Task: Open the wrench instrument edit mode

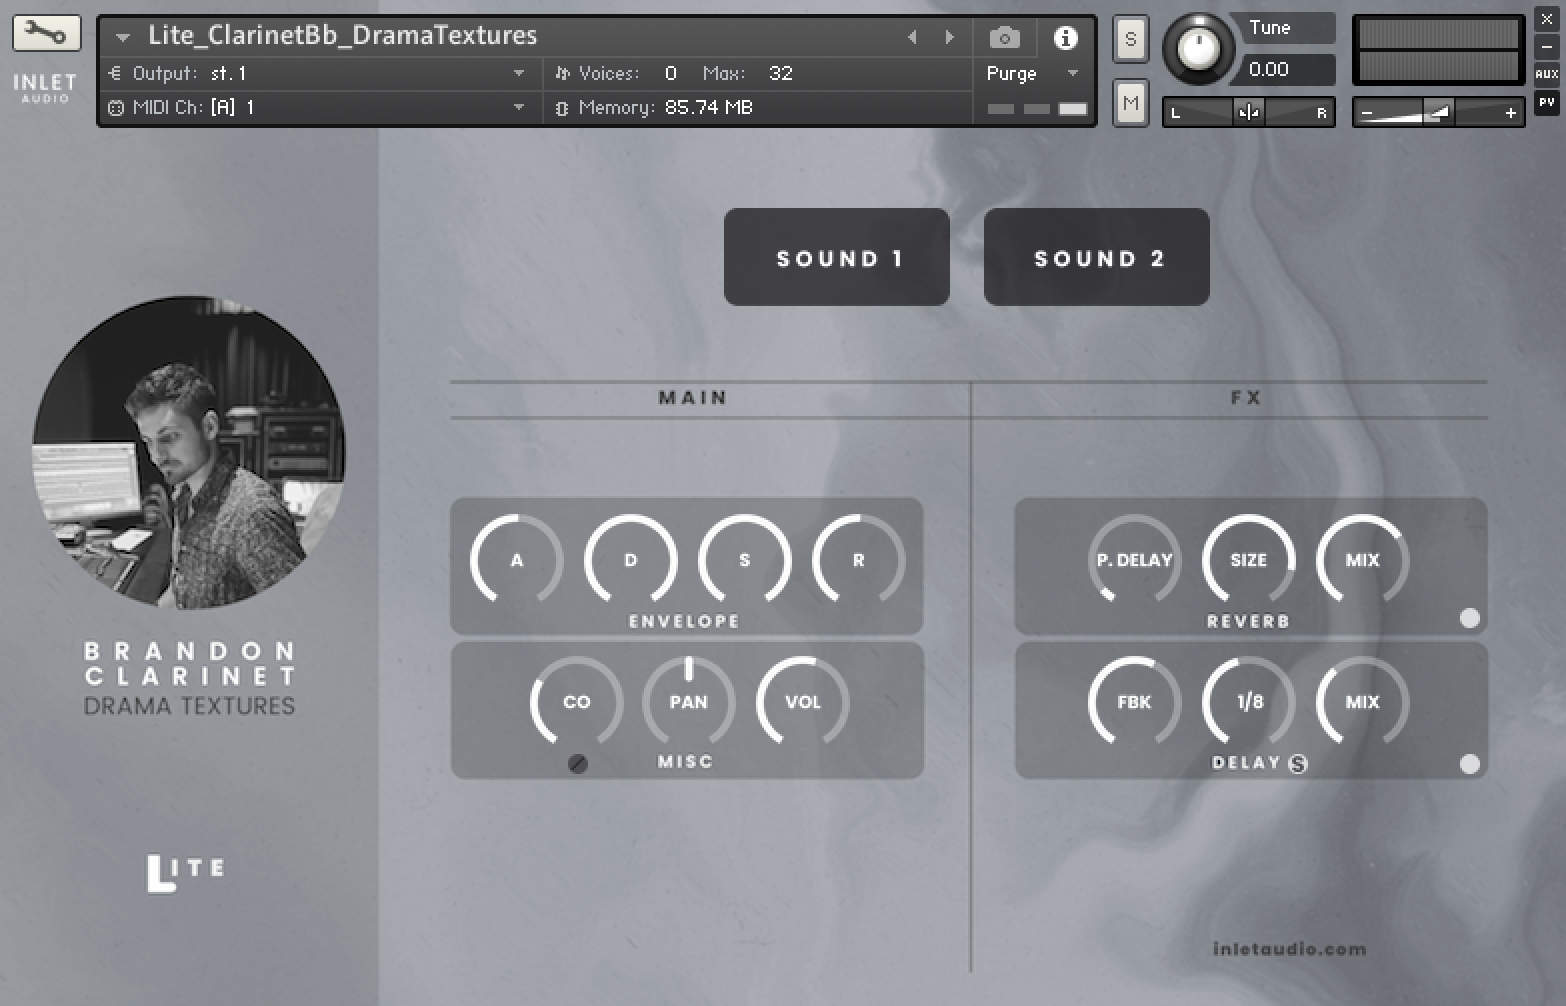Action: point(46,33)
